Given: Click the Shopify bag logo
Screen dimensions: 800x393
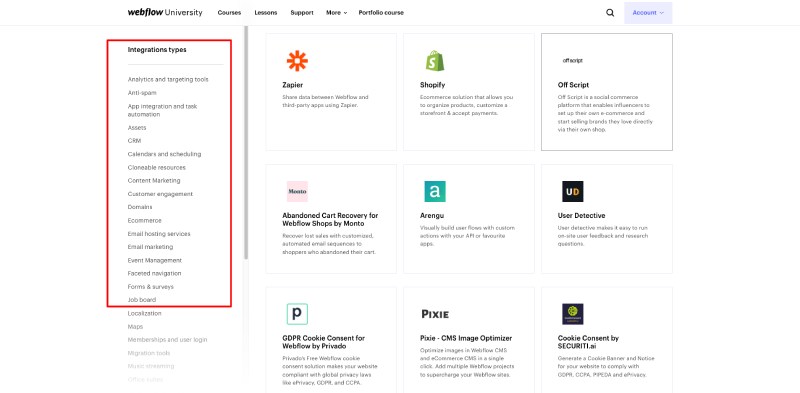Looking at the screenshot, I should pos(435,61).
